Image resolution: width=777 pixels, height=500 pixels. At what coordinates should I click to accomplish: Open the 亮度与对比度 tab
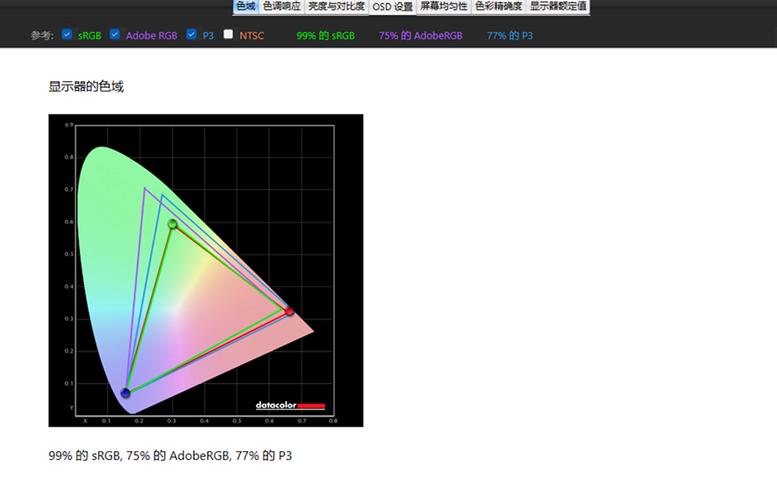(336, 6)
